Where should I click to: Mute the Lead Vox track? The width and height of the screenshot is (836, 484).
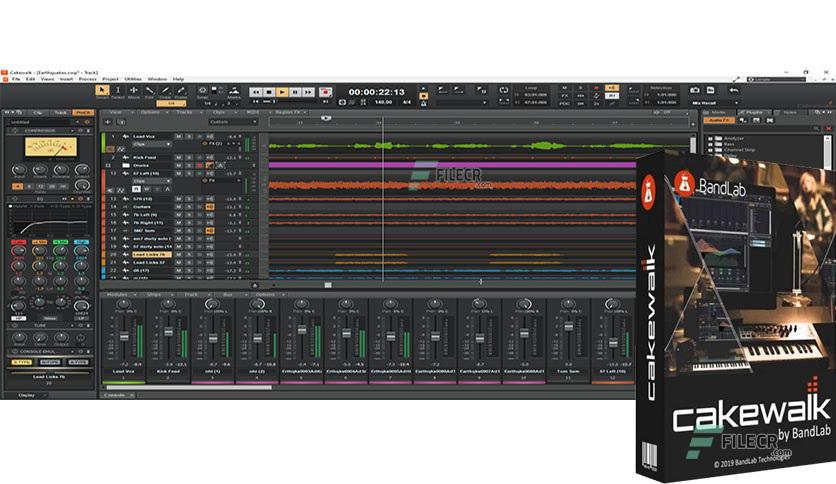[x=179, y=136]
